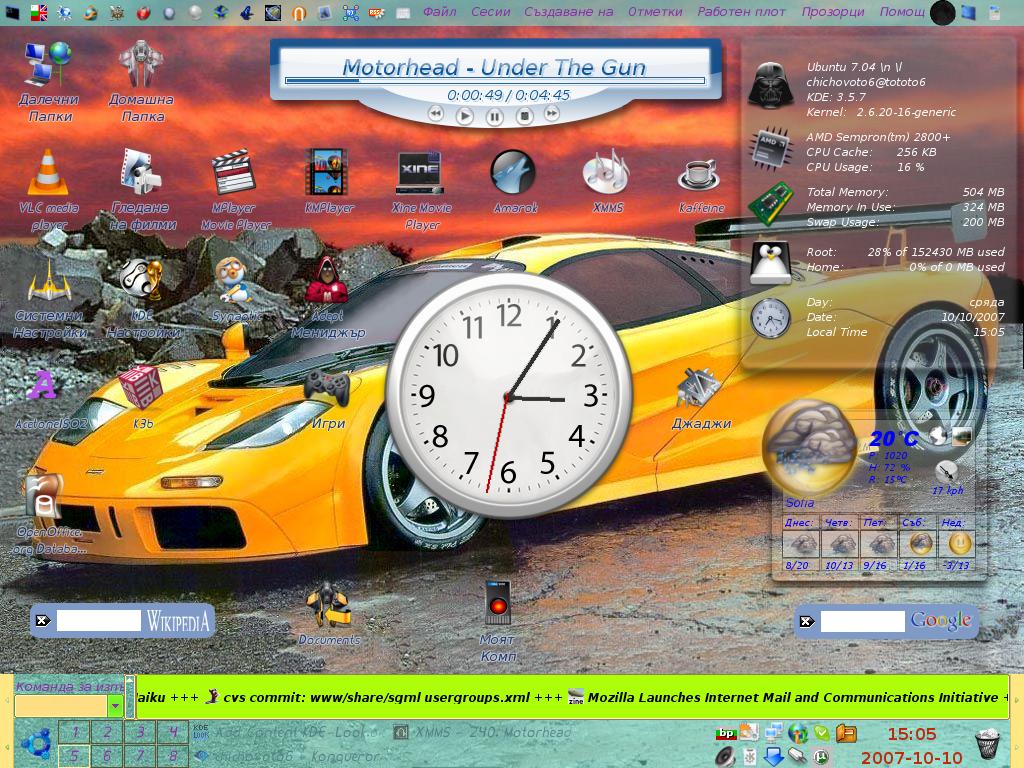The width and height of the screenshot is (1024, 768).
Task: Pause the Motorhead track
Action: pos(494,117)
